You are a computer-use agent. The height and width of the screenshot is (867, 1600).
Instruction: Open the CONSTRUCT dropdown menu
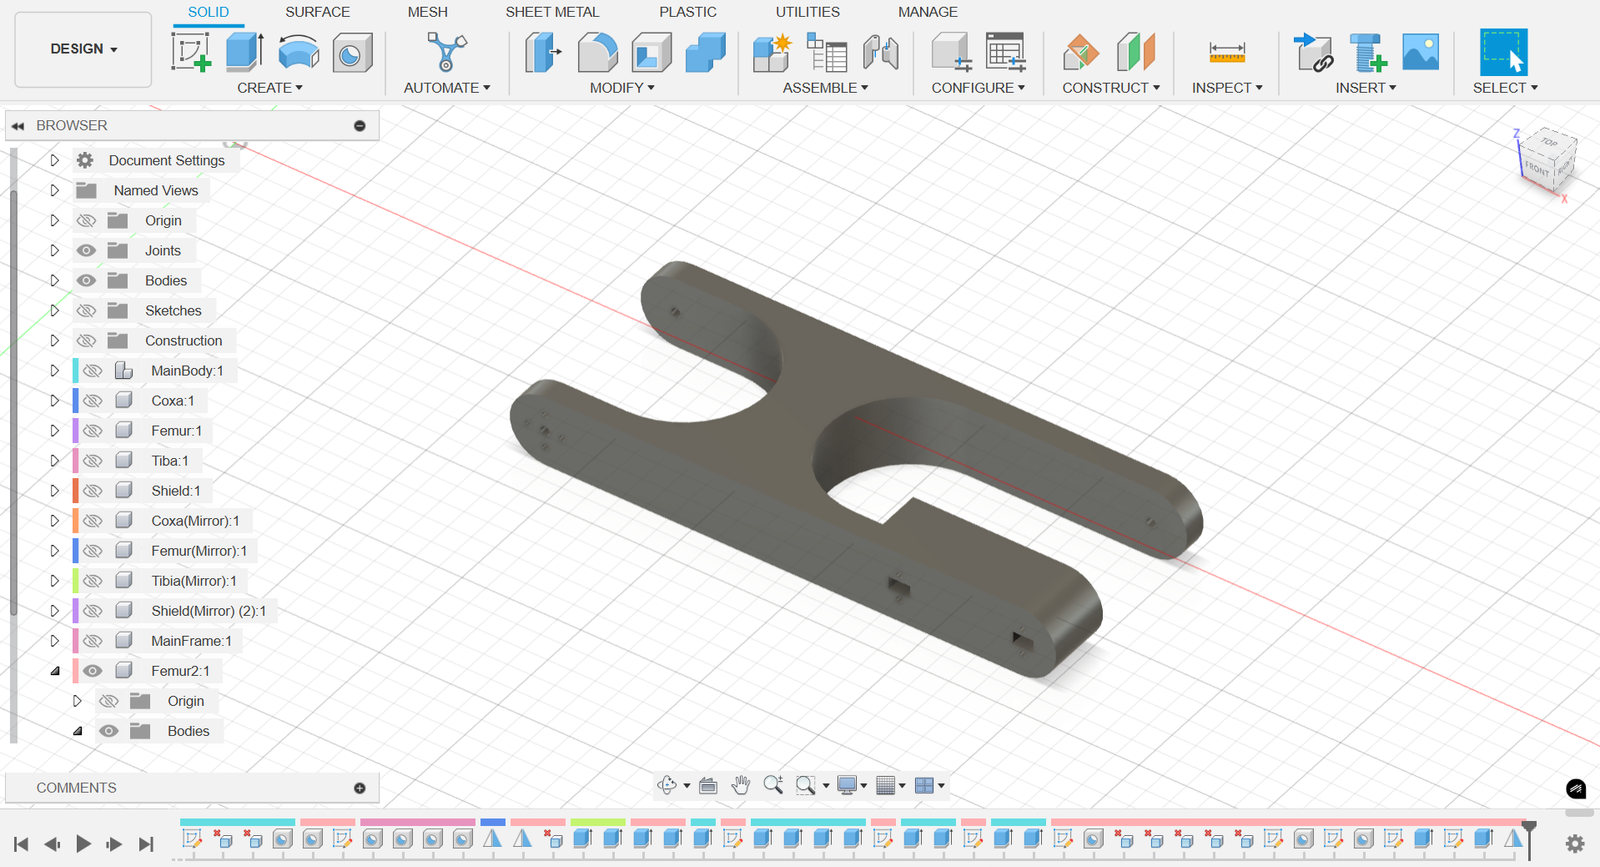(1111, 88)
